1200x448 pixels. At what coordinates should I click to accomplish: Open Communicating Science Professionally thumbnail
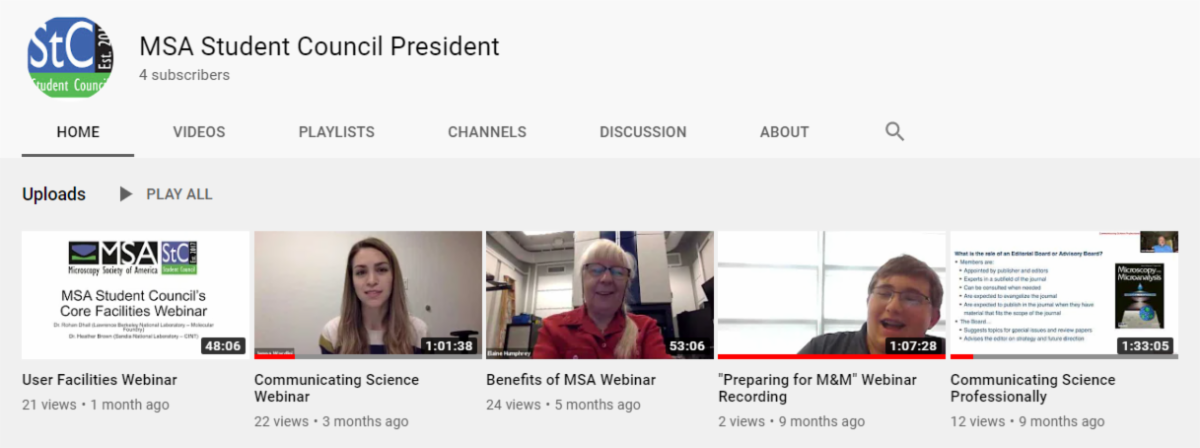pos(1064,295)
